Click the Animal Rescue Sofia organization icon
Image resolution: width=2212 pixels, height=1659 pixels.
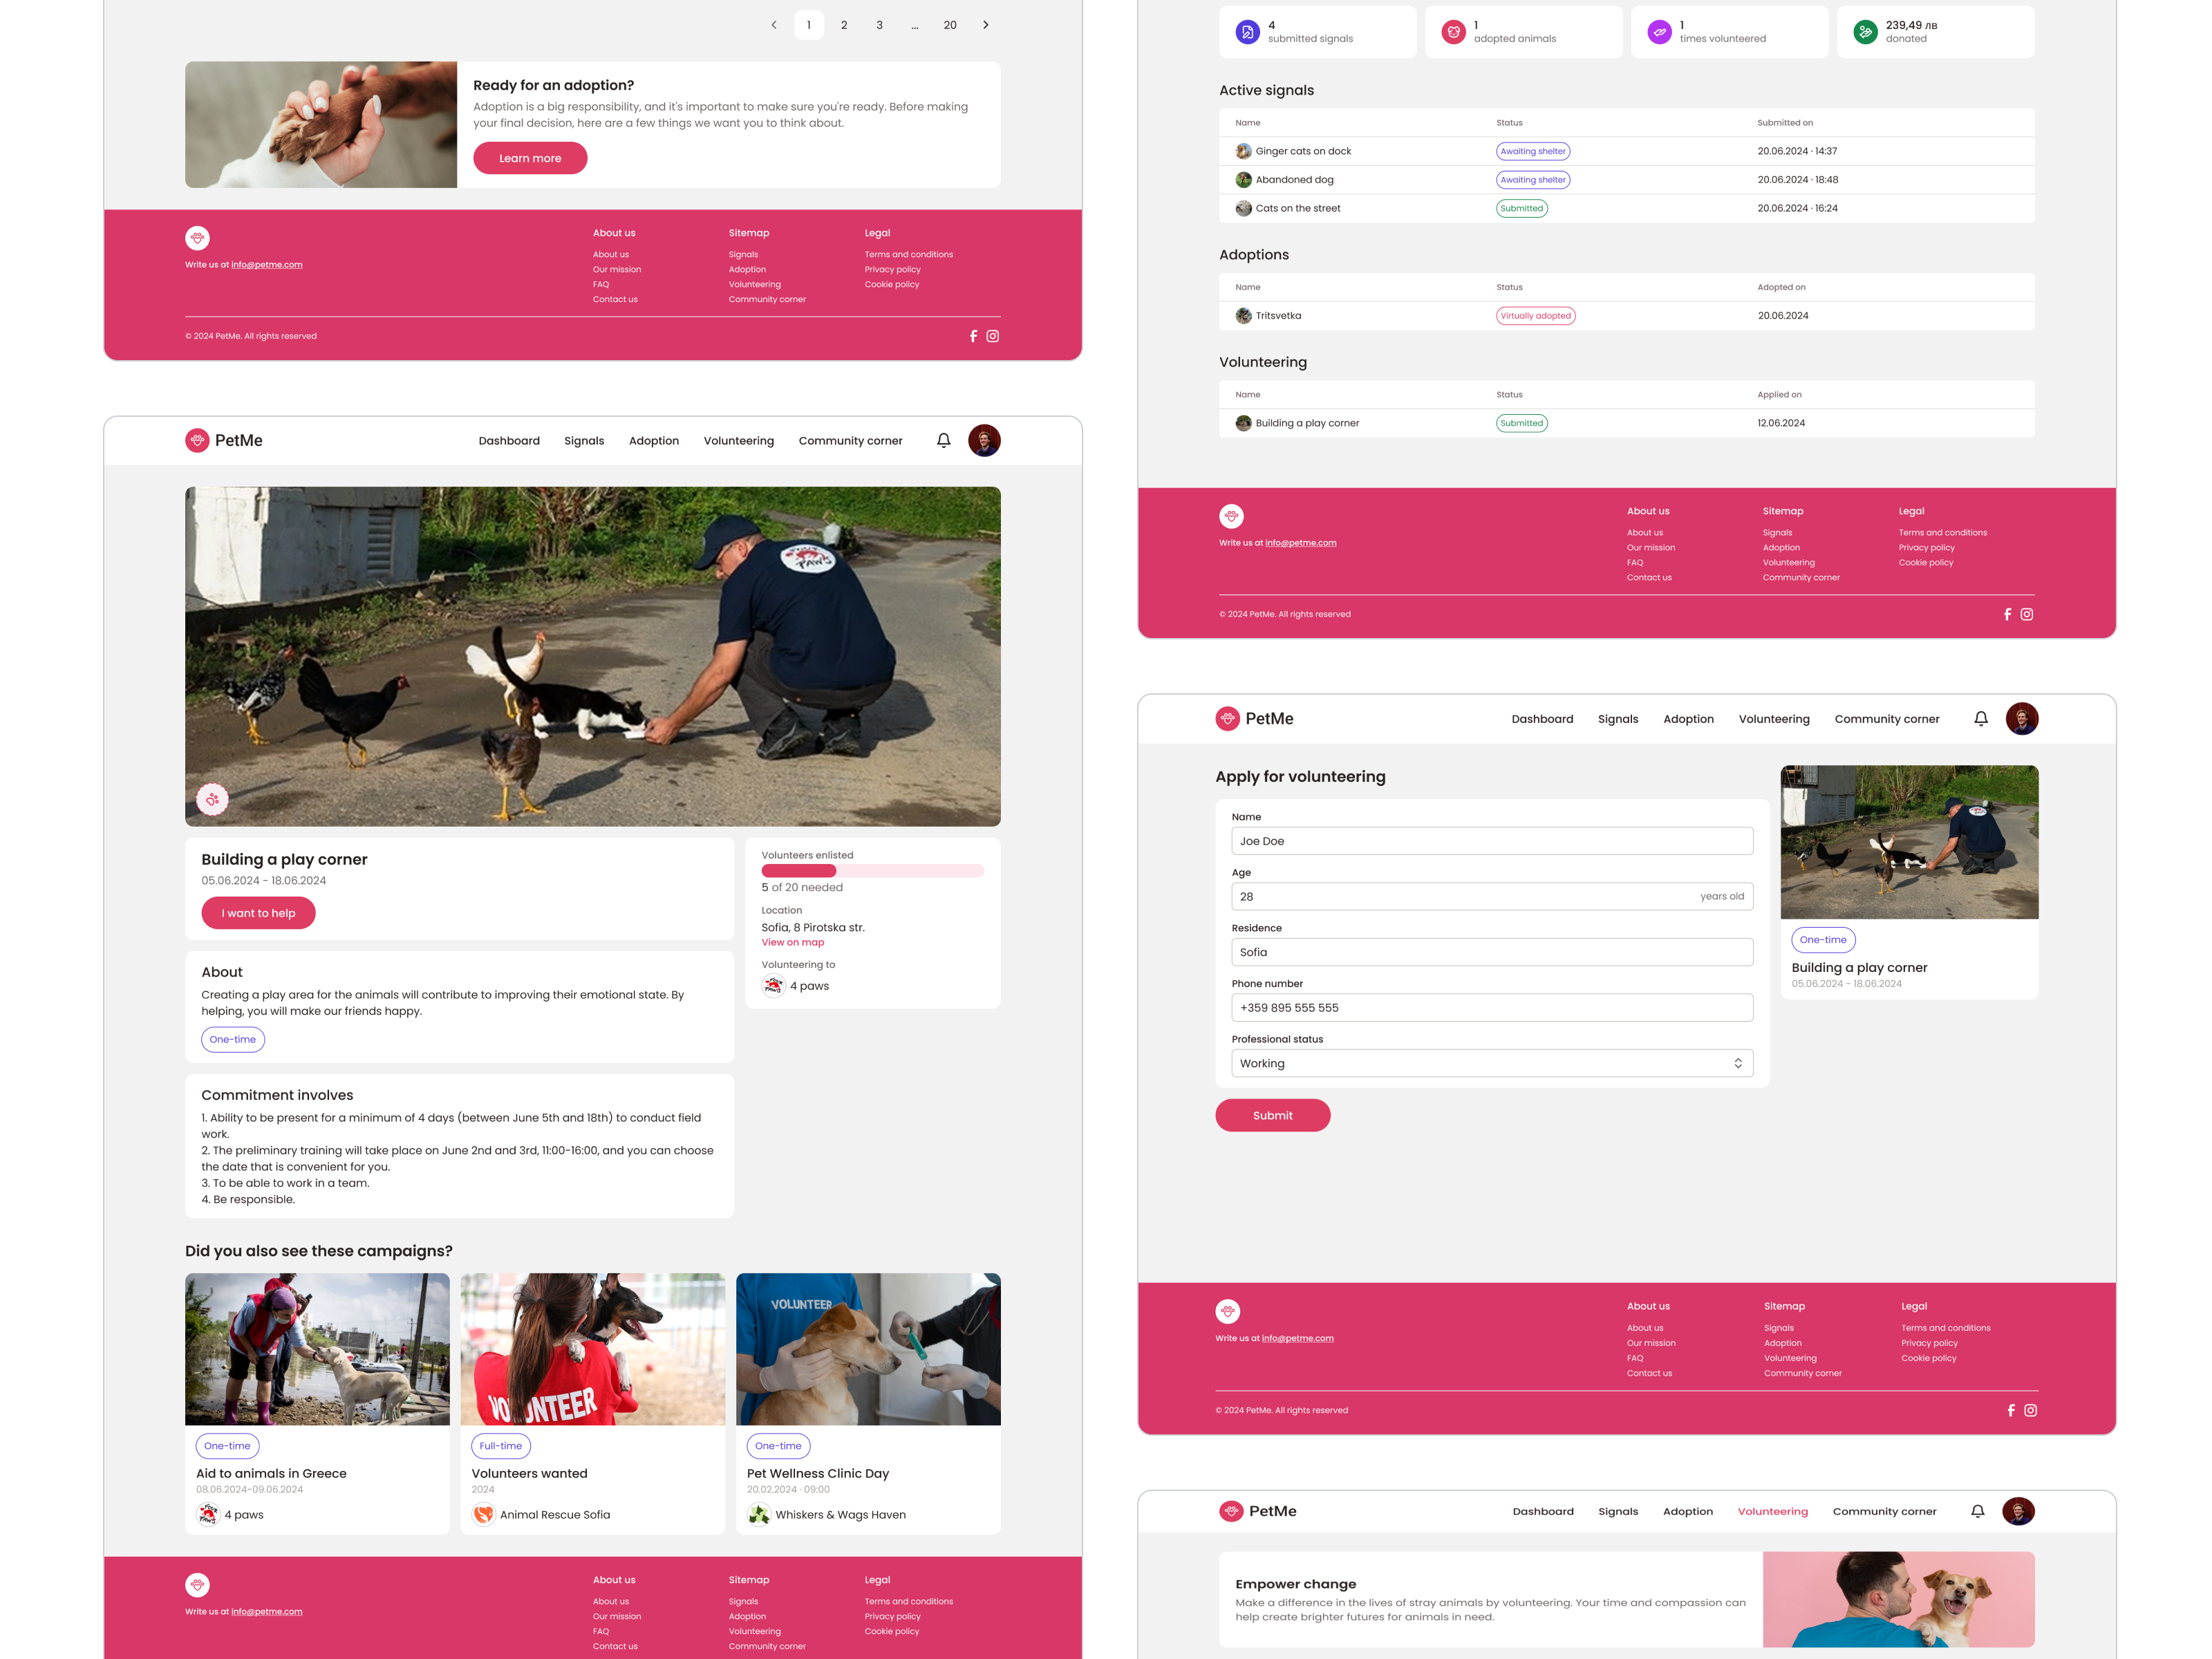tap(483, 1514)
